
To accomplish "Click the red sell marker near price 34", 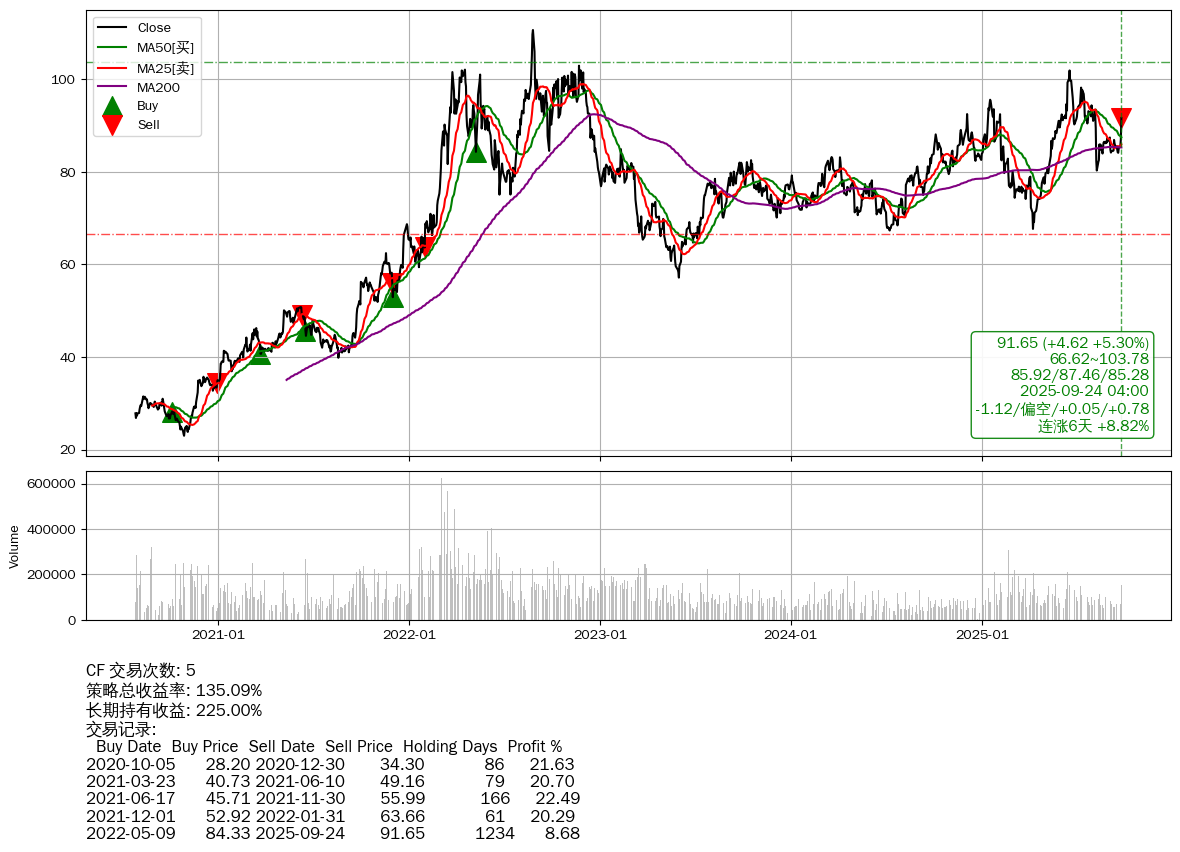I will tap(216, 382).
